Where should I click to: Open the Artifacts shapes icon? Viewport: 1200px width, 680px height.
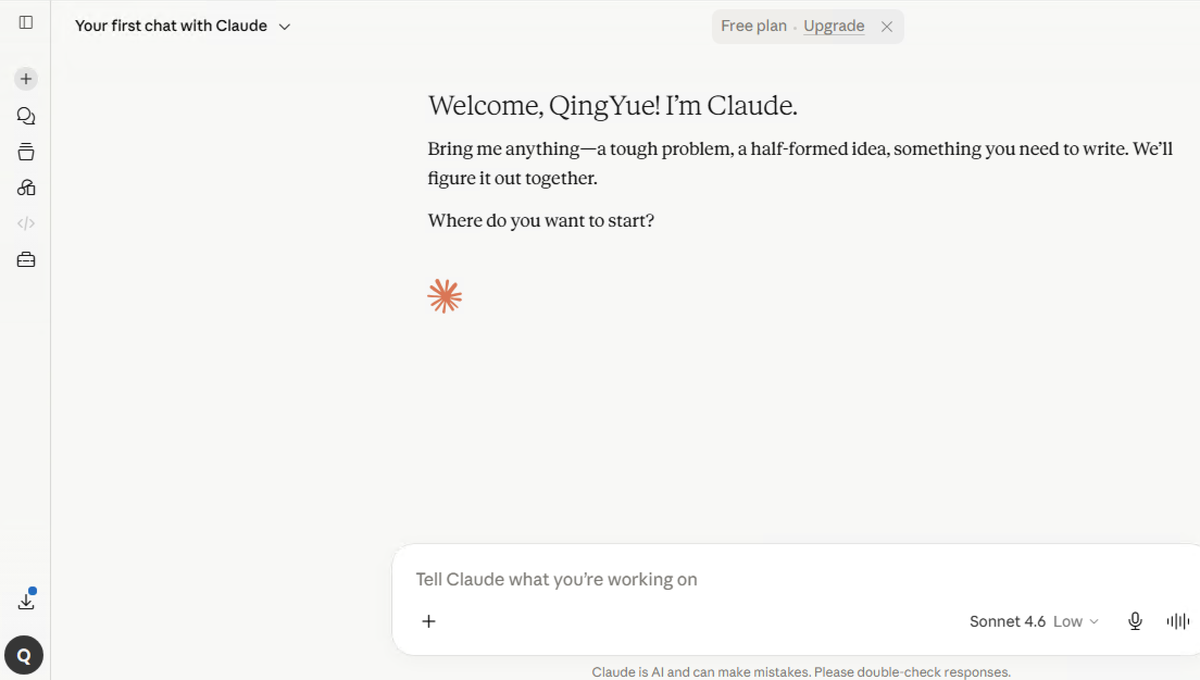(26, 188)
